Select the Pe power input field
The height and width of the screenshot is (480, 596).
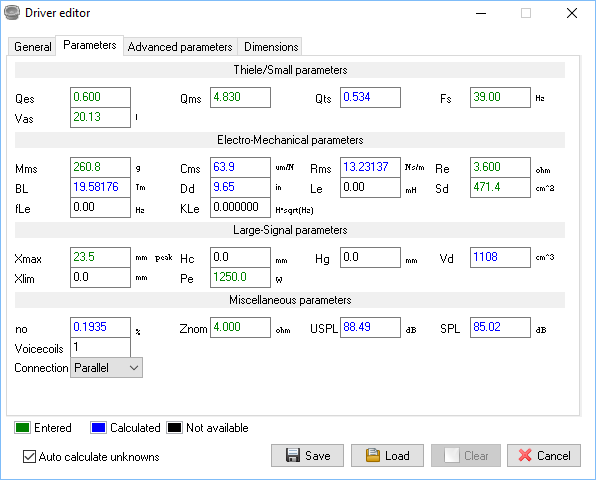tap(240, 277)
